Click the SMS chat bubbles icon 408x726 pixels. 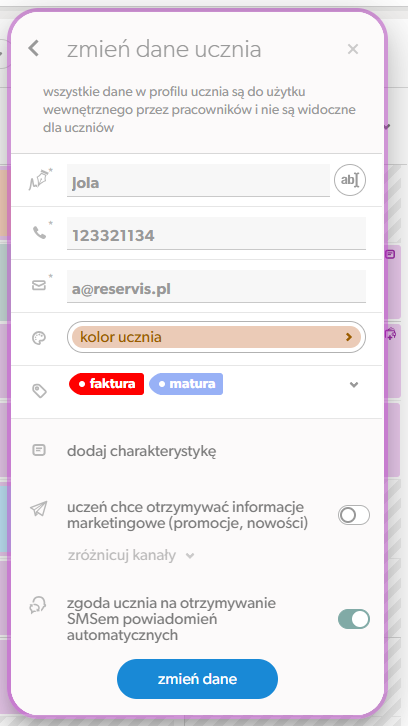click(x=37, y=605)
